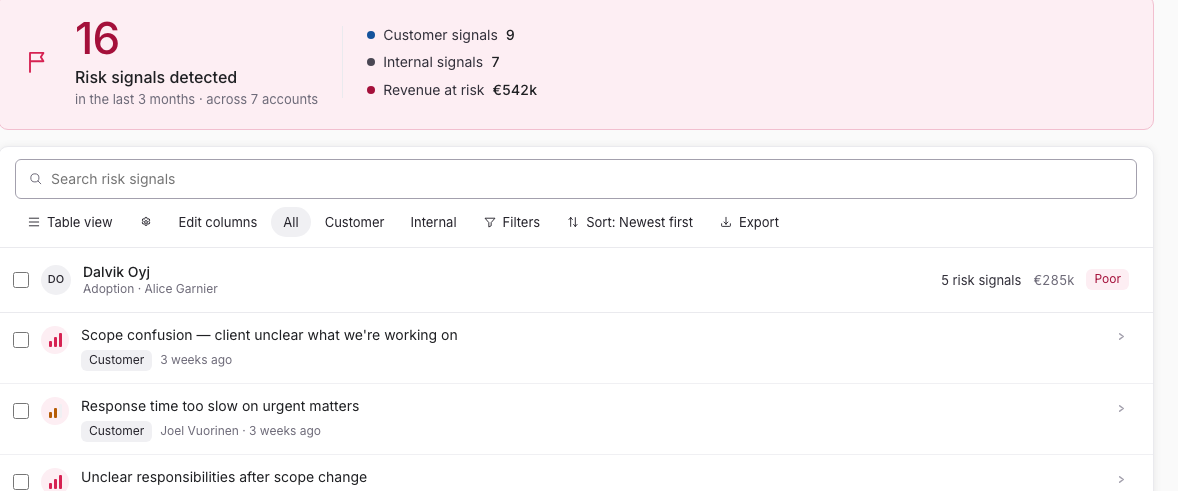Switch to the Customer filter tab
The image size is (1178, 491).
pos(355,222)
